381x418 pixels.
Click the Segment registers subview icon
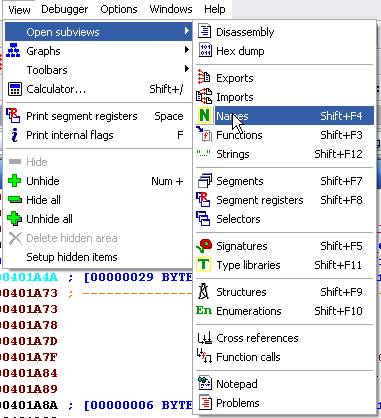tap(203, 199)
